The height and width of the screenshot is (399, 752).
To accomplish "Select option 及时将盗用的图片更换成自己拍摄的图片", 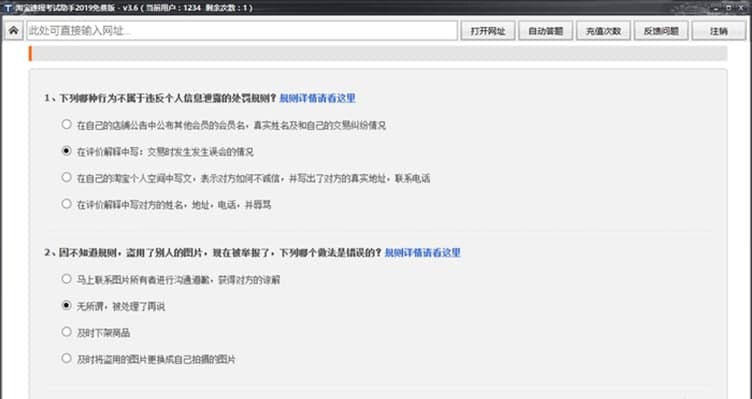I will coord(67,358).
